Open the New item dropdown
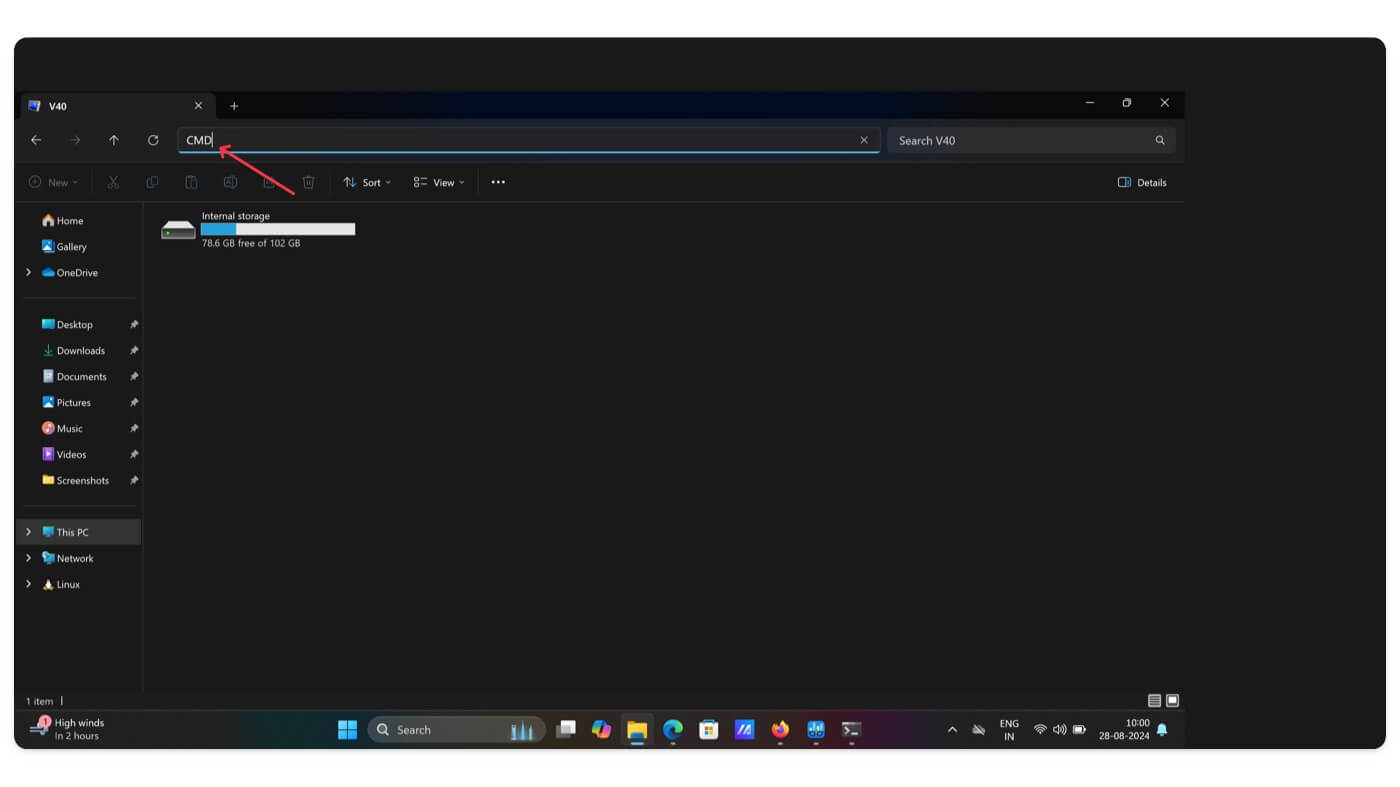 54,182
